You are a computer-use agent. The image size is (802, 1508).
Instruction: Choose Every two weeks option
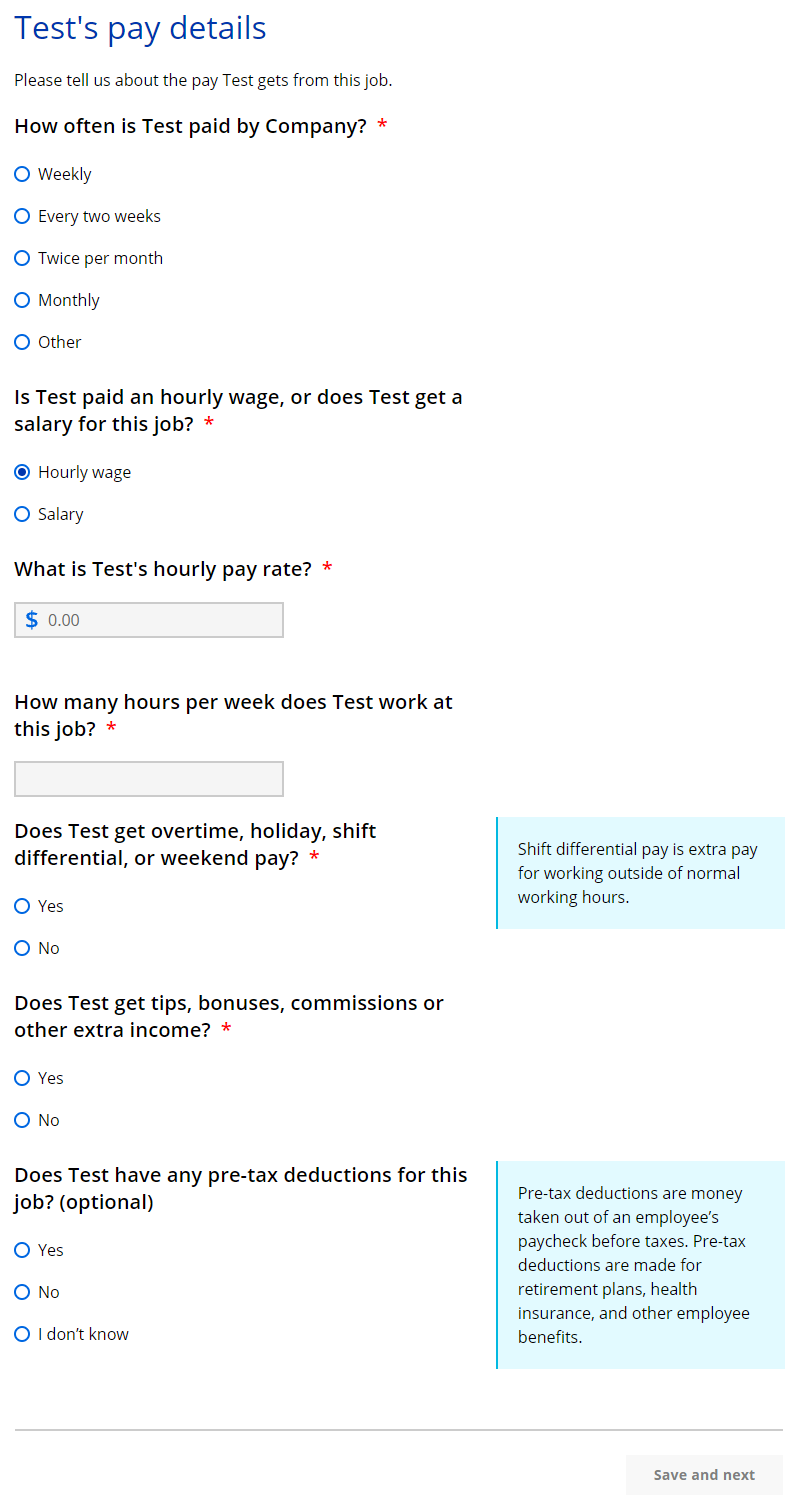[x=22, y=217]
